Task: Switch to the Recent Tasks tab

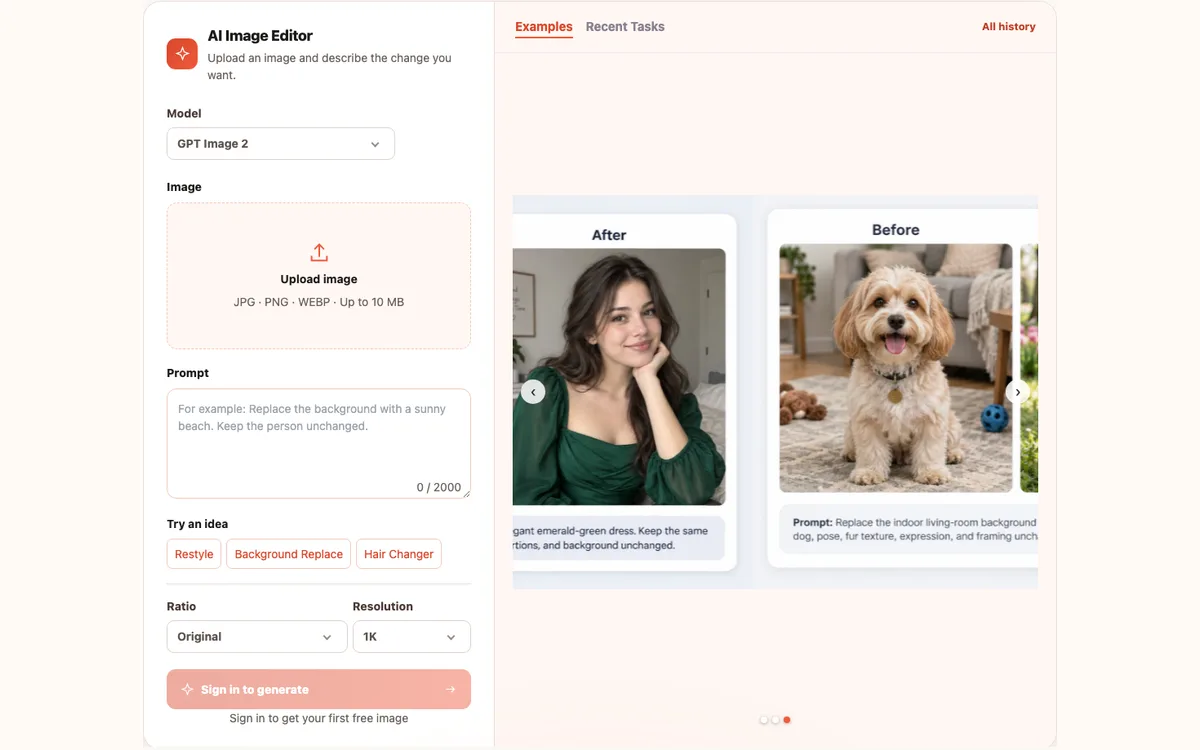Action: pyautogui.click(x=625, y=27)
